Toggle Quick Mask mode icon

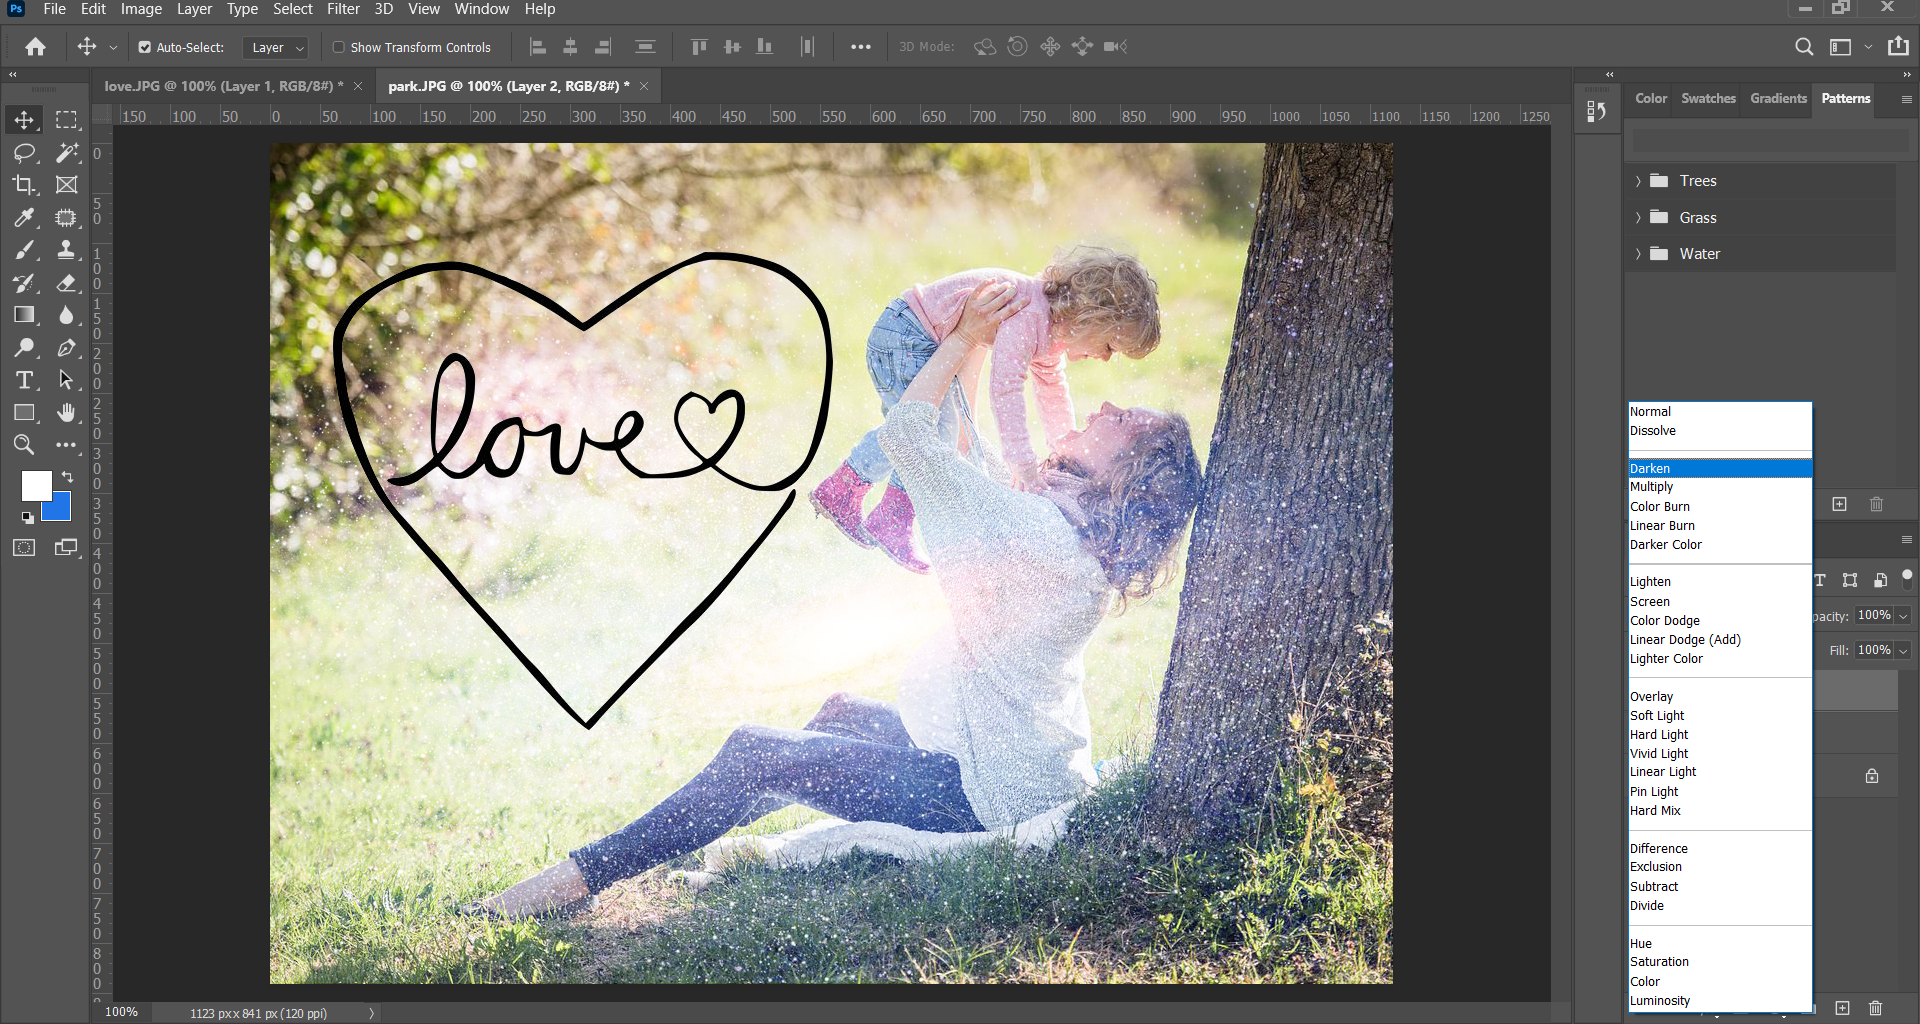tap(24, 547)
